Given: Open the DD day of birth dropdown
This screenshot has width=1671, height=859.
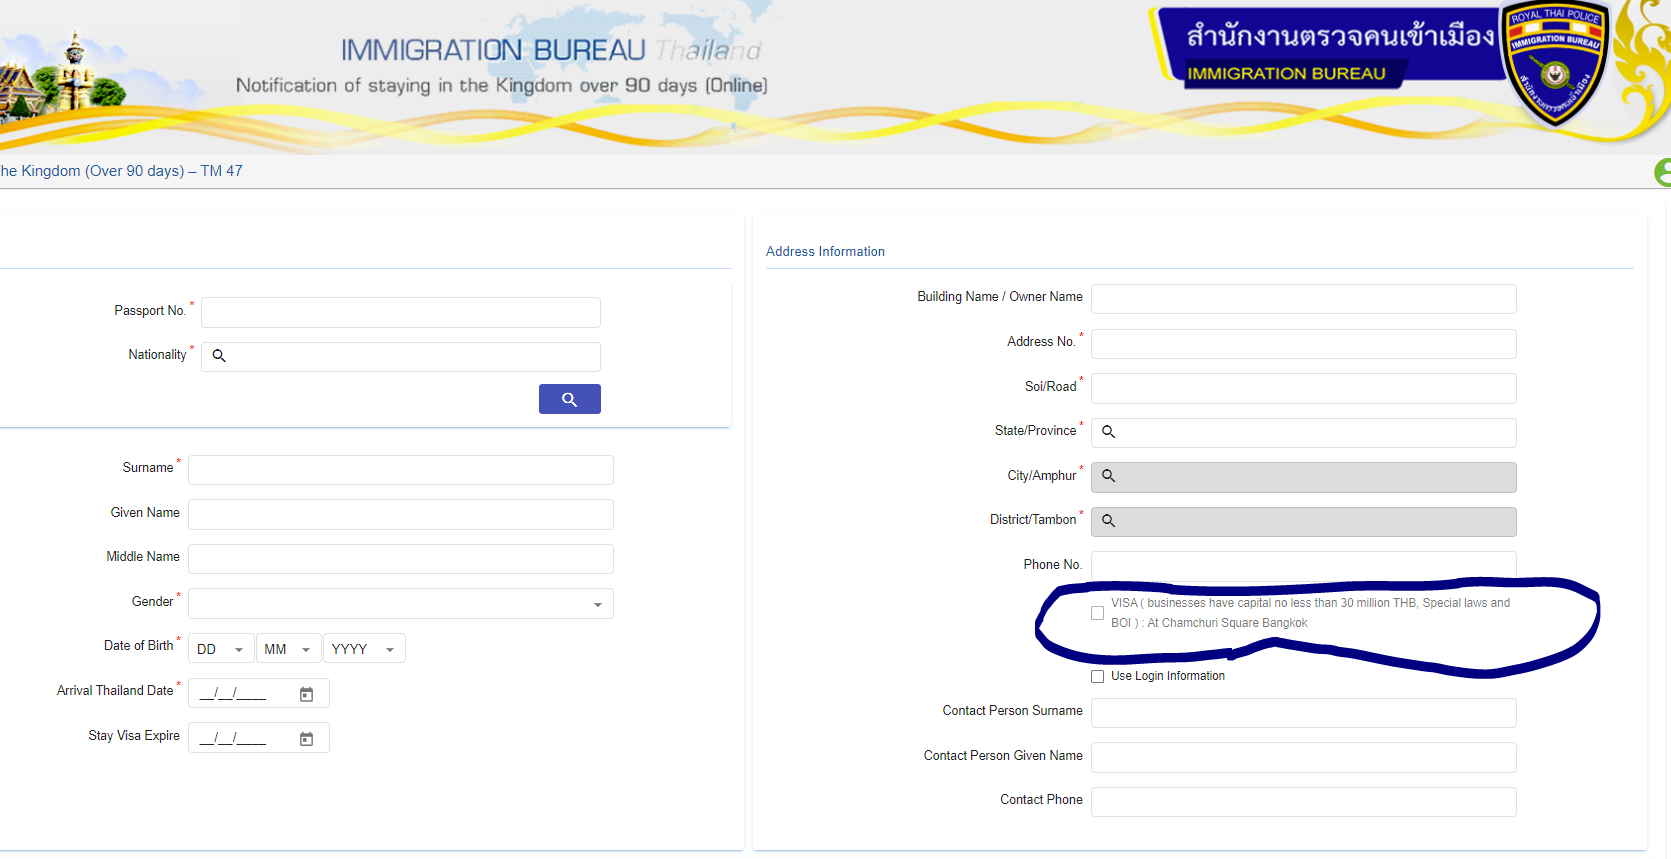Looking at the screenshot, I should click(221, 649).
